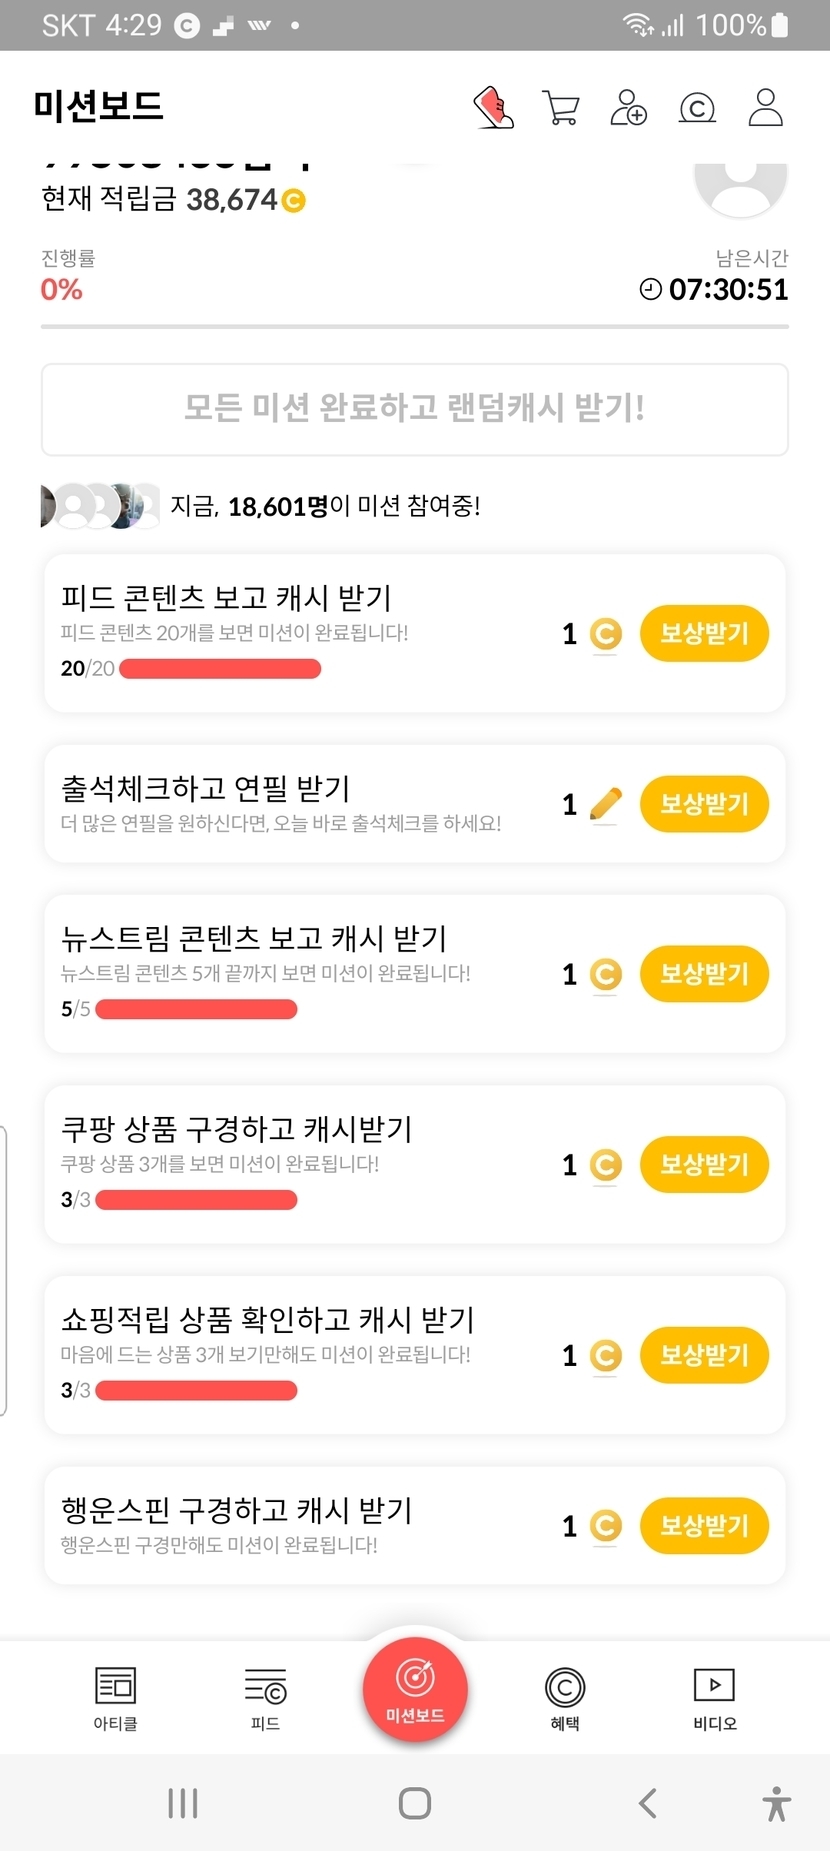This screenshot has height=1851, width=830.
Task: Claim pencil reward for 출석체크 mission
Action: (x=704, y=804)
